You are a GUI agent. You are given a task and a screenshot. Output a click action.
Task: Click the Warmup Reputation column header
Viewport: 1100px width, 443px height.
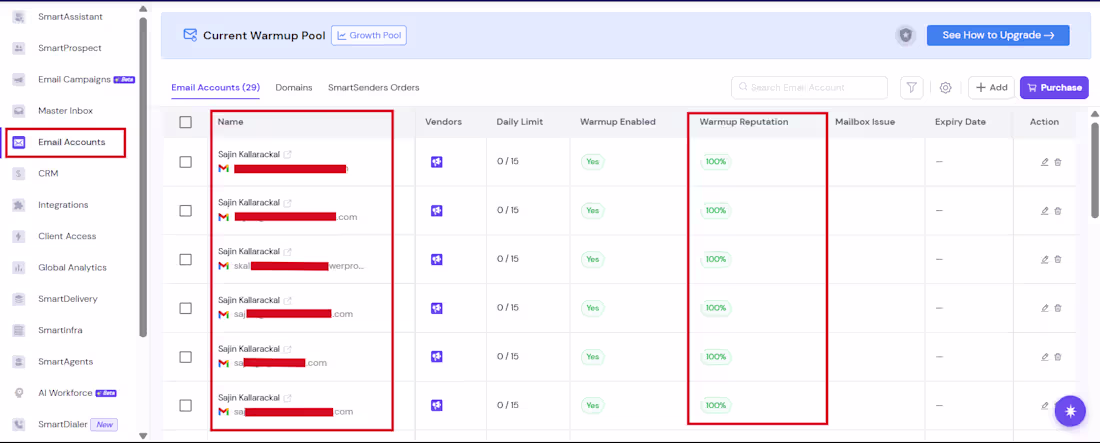(744, 122)
